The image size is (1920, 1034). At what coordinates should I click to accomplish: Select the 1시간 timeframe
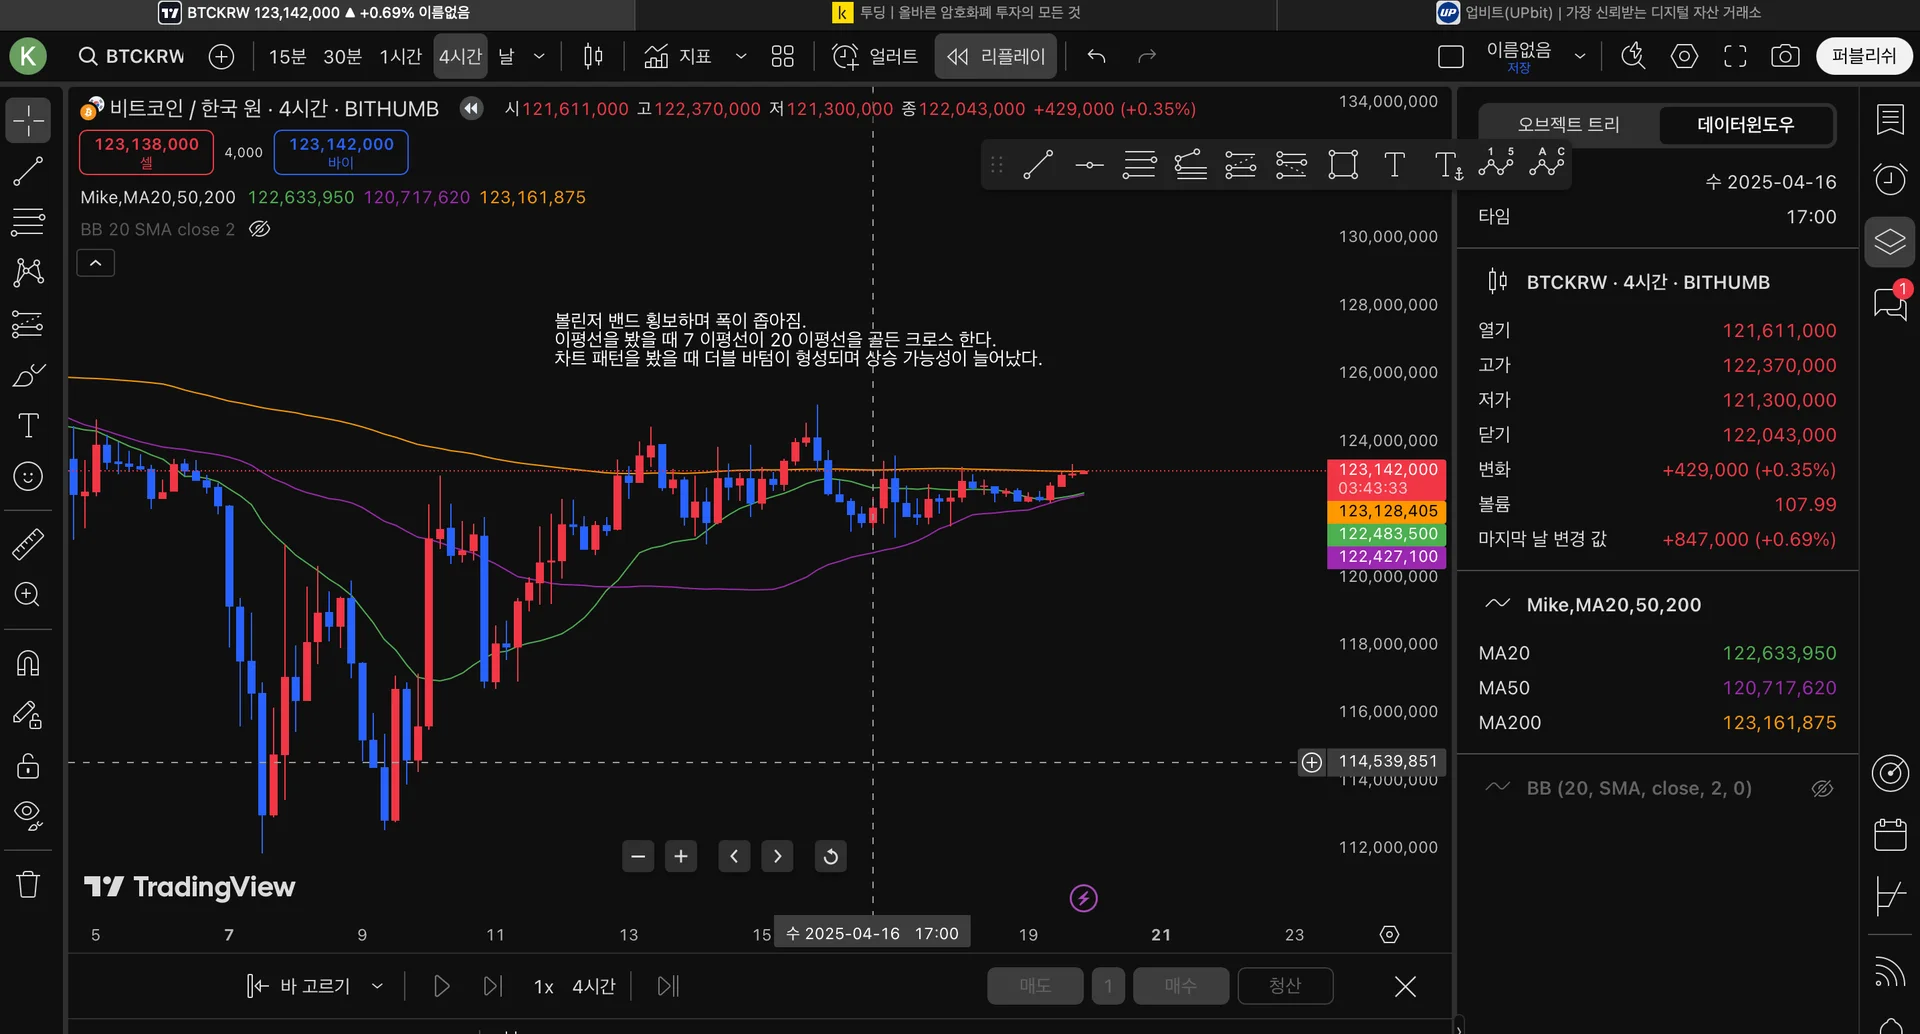point(400,56)
